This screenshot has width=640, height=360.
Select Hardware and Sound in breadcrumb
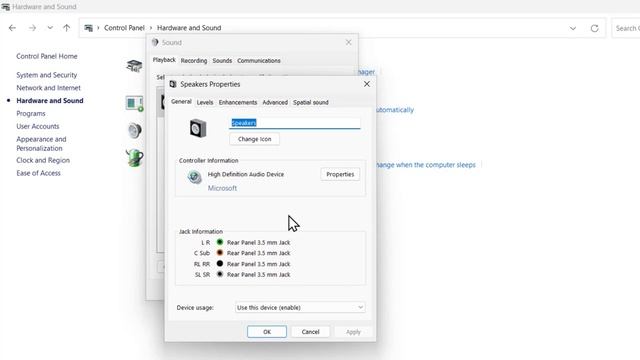point(189,28)
